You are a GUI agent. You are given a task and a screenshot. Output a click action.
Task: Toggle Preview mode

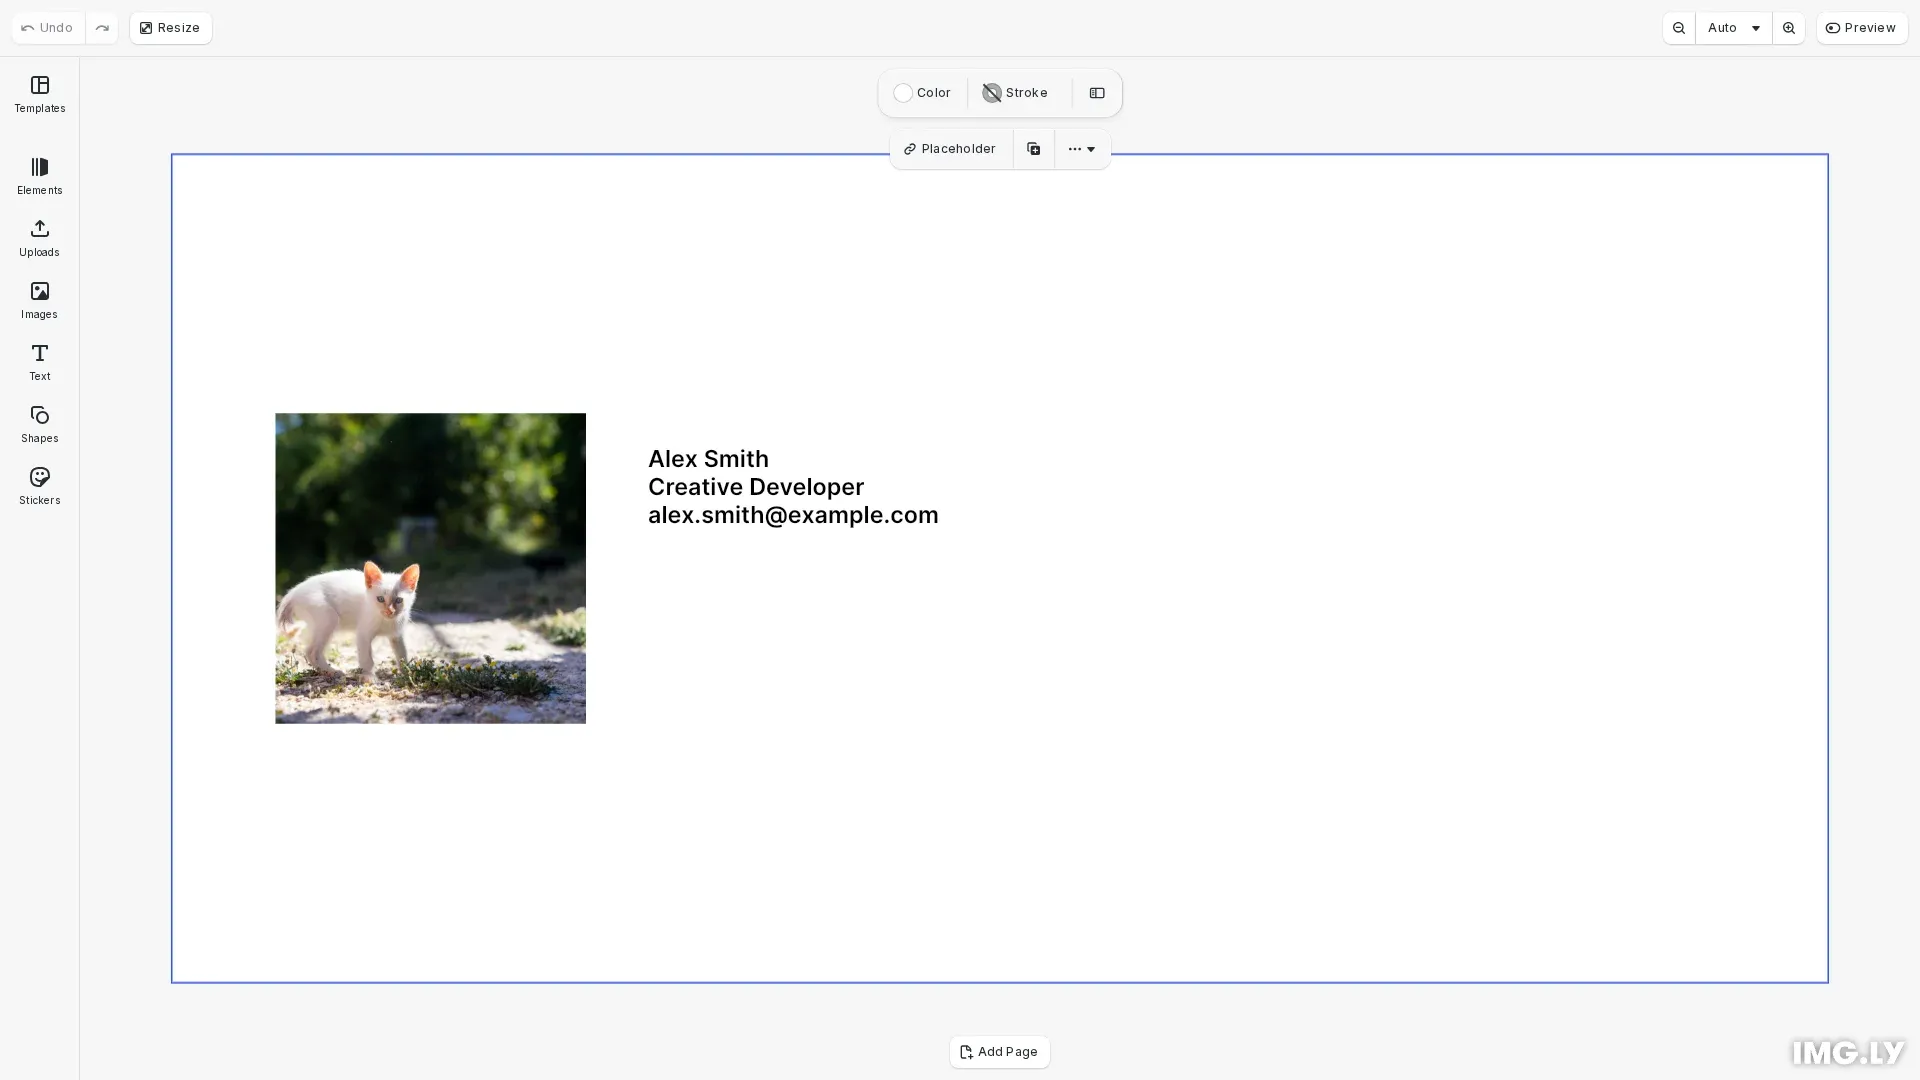point(1861,28)
